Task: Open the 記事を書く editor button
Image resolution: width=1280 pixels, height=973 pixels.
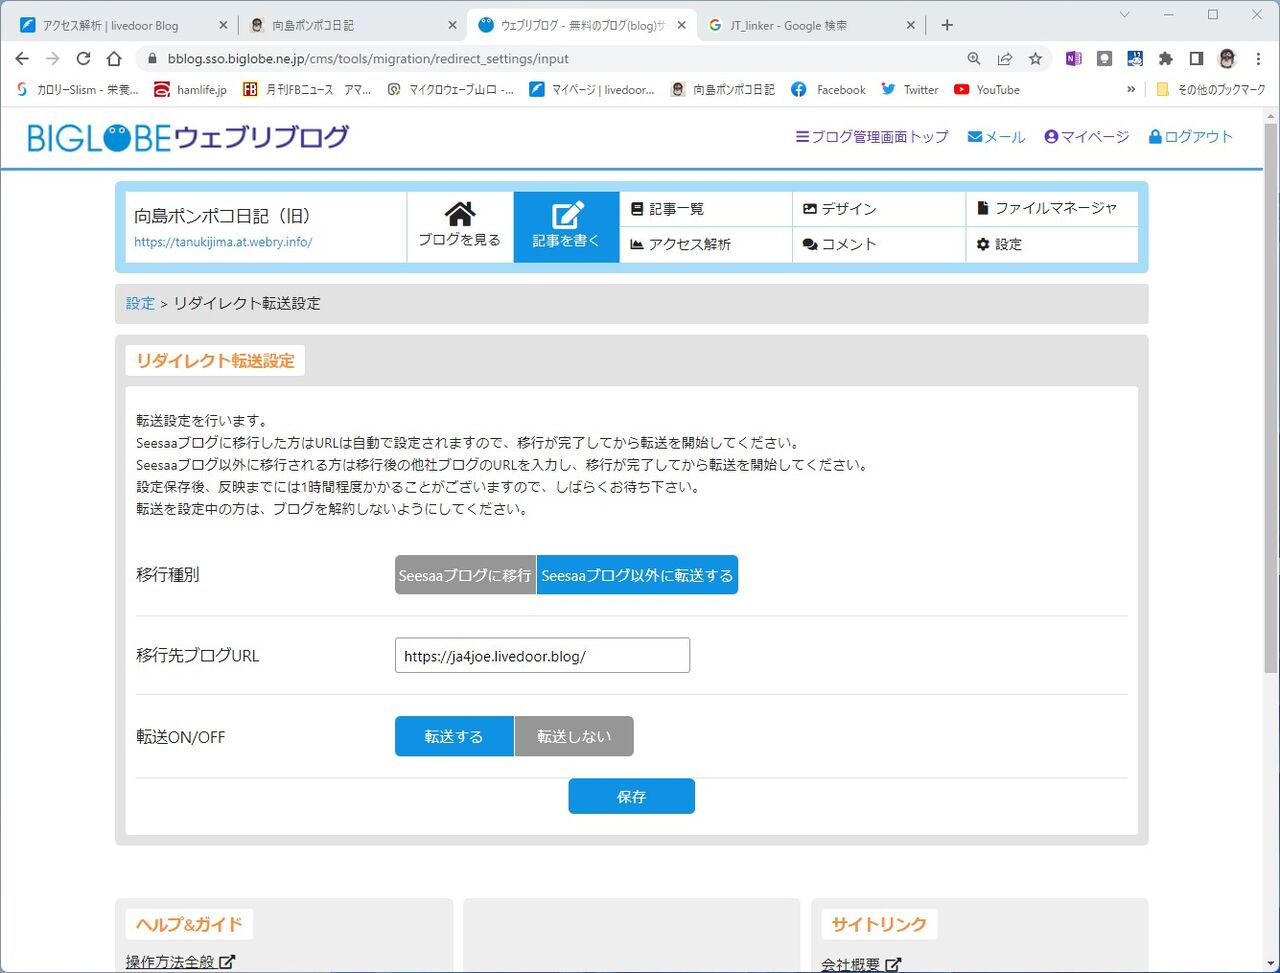Action: tap(566, 227)
